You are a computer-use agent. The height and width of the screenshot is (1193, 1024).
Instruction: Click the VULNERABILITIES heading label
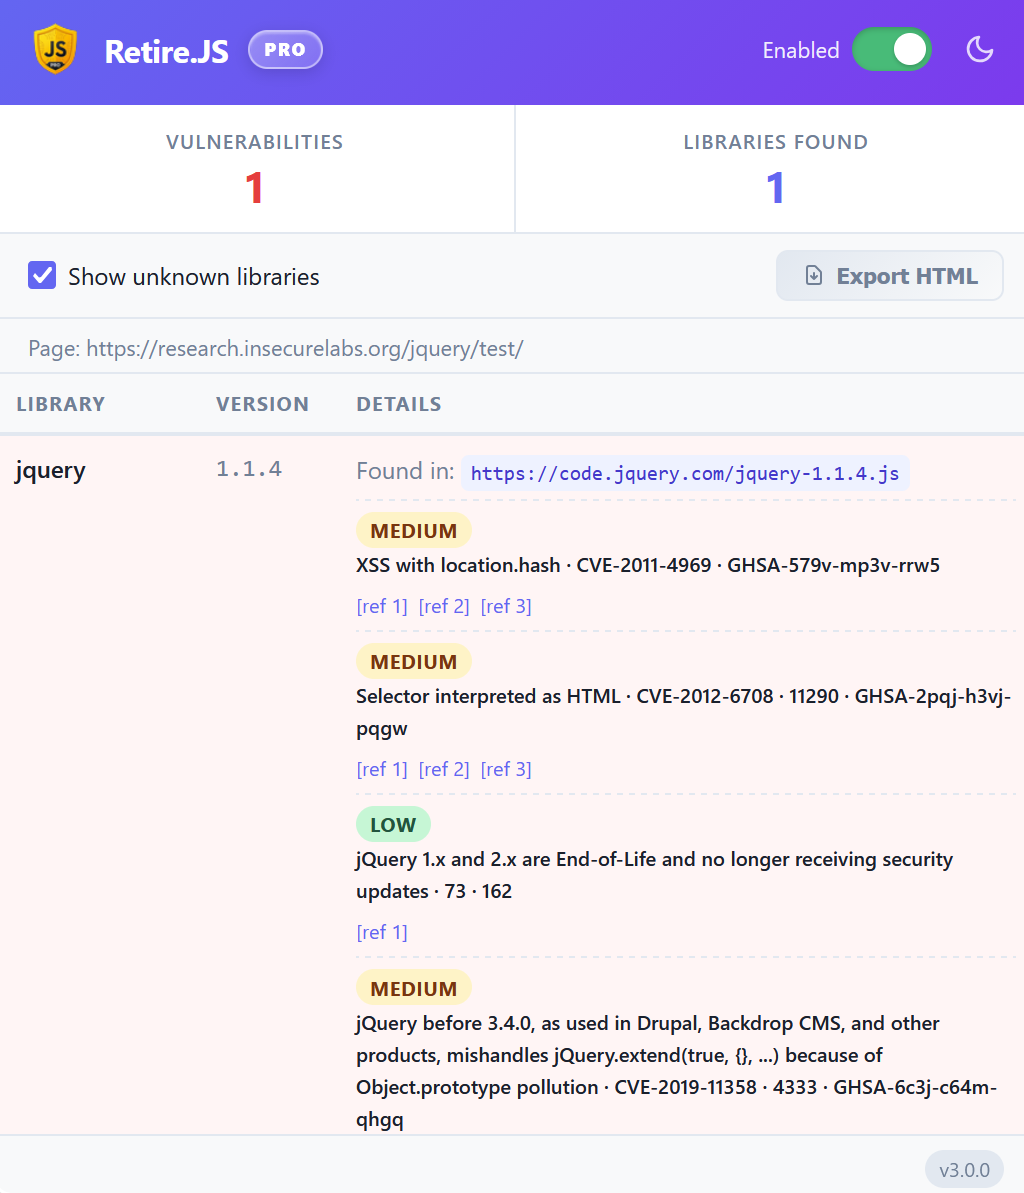coord(255,142)
